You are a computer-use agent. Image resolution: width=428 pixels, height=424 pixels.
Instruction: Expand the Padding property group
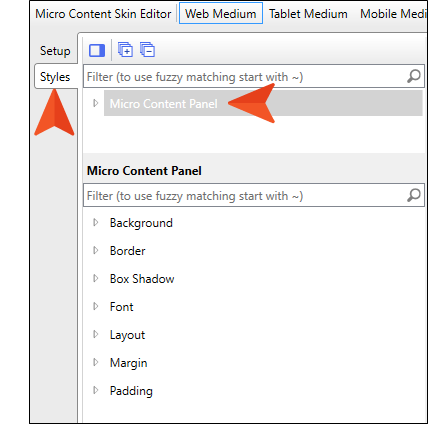coord(96,391)
